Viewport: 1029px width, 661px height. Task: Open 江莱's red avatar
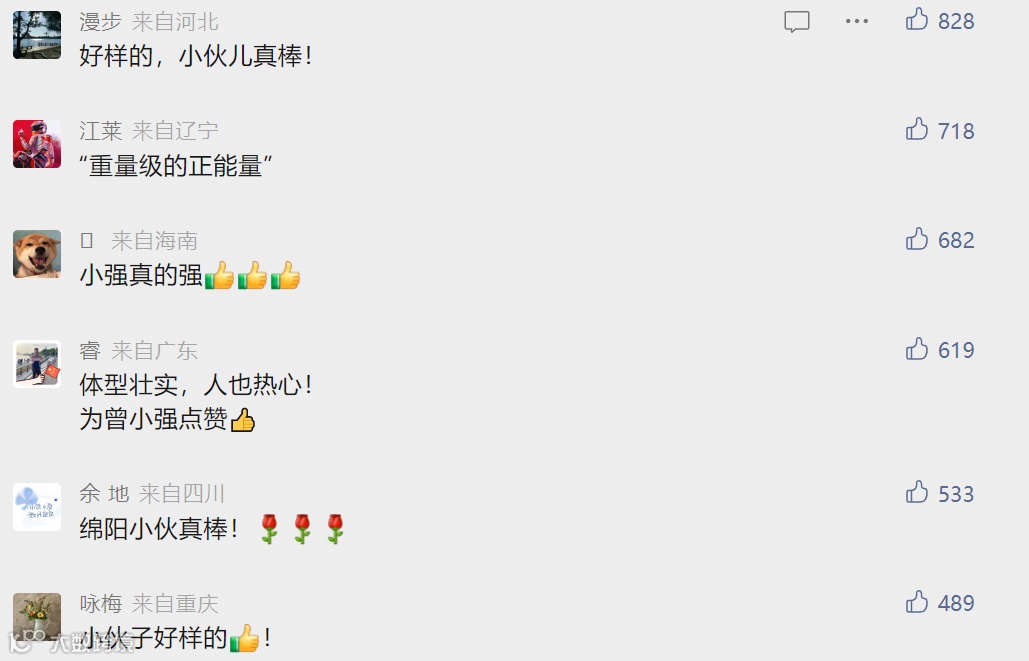[37, 144]
